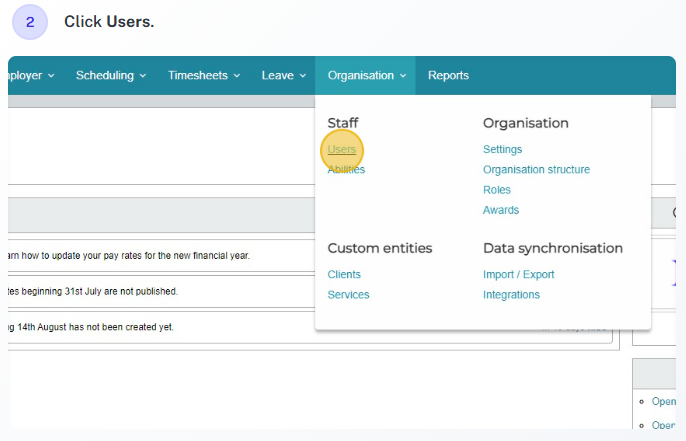Screen dimensions: 686x441
Task: Collapse the Organisation dropdown chevron
Action: (403, 76)
